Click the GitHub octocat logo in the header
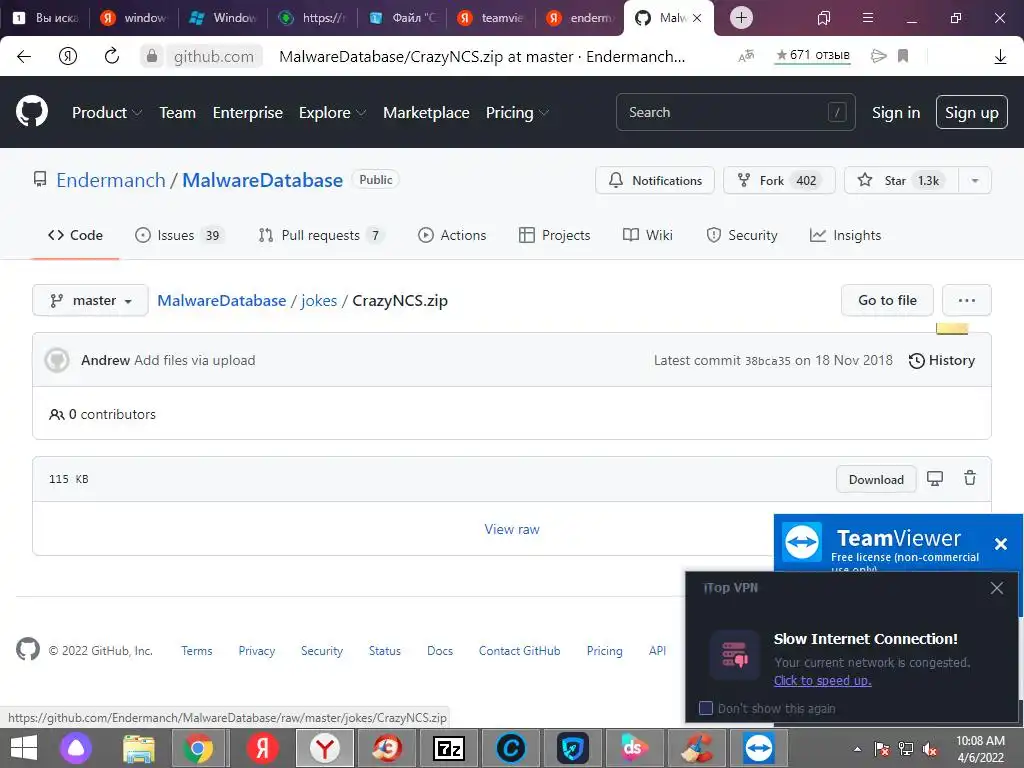1024x768 pixels. (x=32, y=112)
